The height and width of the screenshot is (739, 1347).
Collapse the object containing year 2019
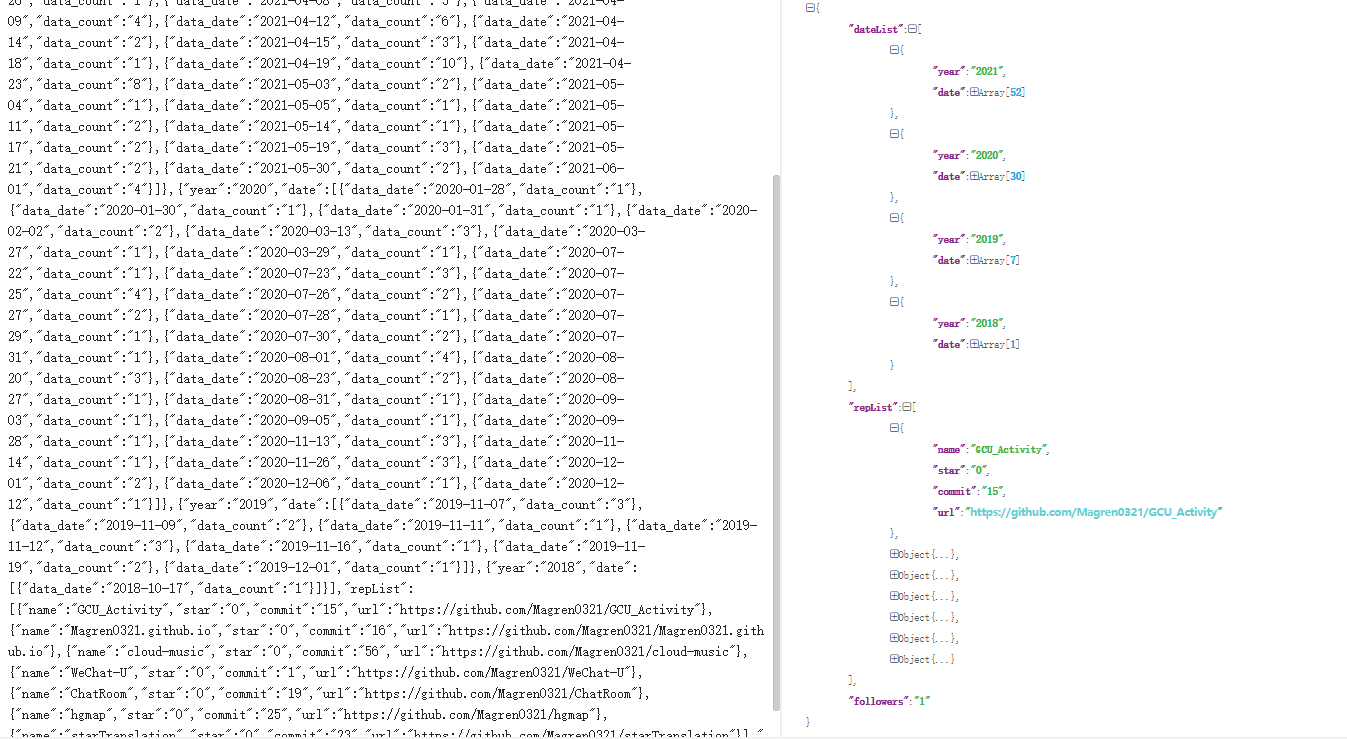click(894, 218)
